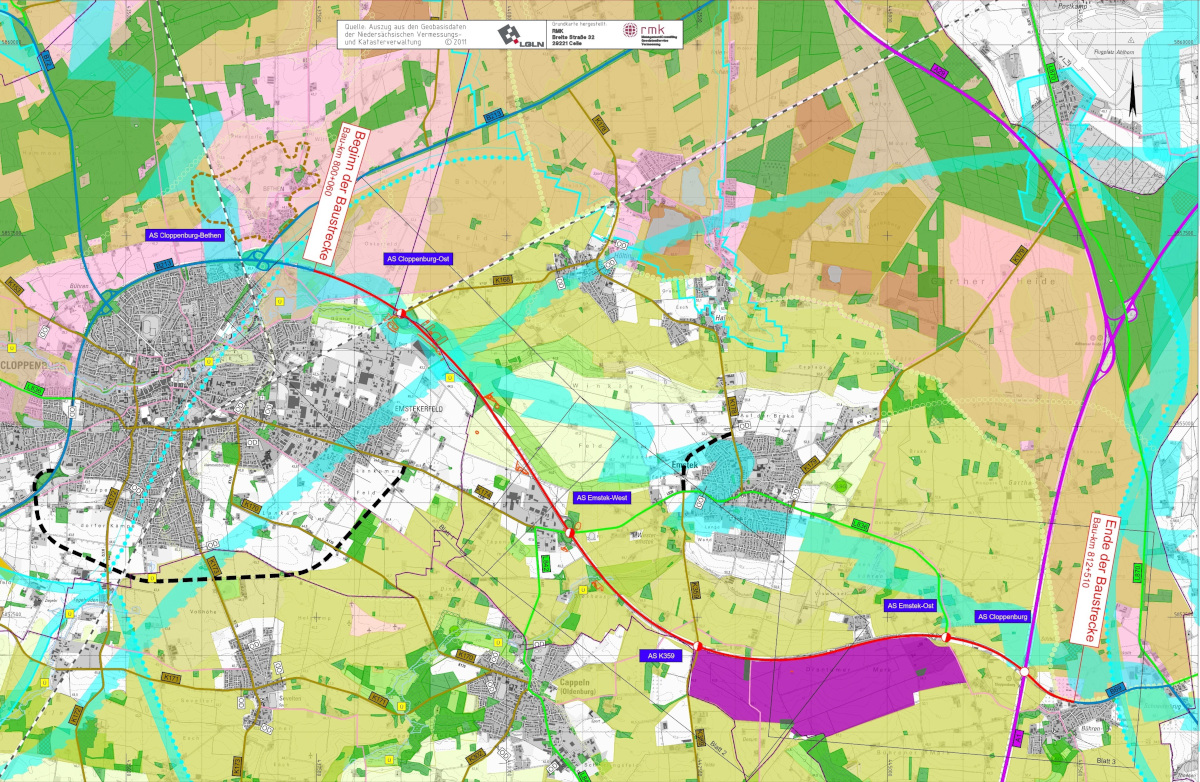This screenshot has height=782, width=1200.
Task: Select the AS Emstek-Ost label
Action: click(909, 605)
